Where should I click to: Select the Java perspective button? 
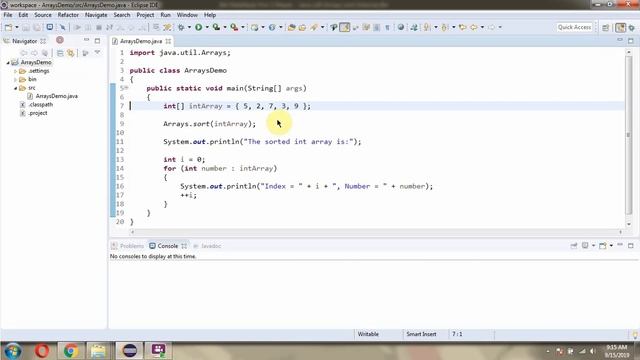[x=620, y=27]
